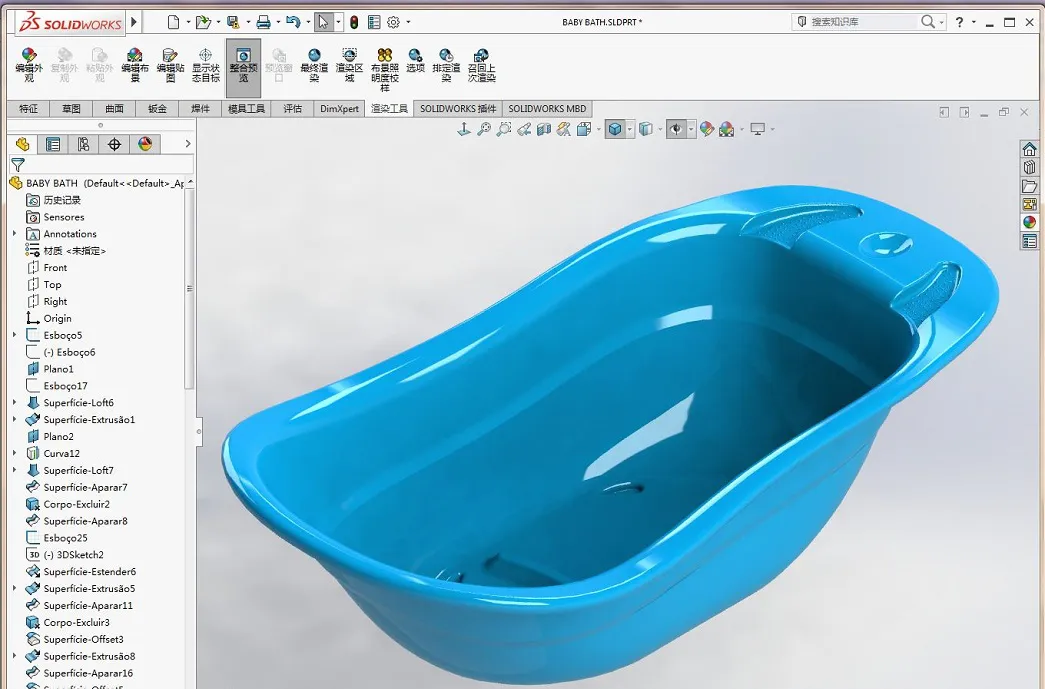
Task: Open dropdown arrow next to Undo
Action: 307,22
